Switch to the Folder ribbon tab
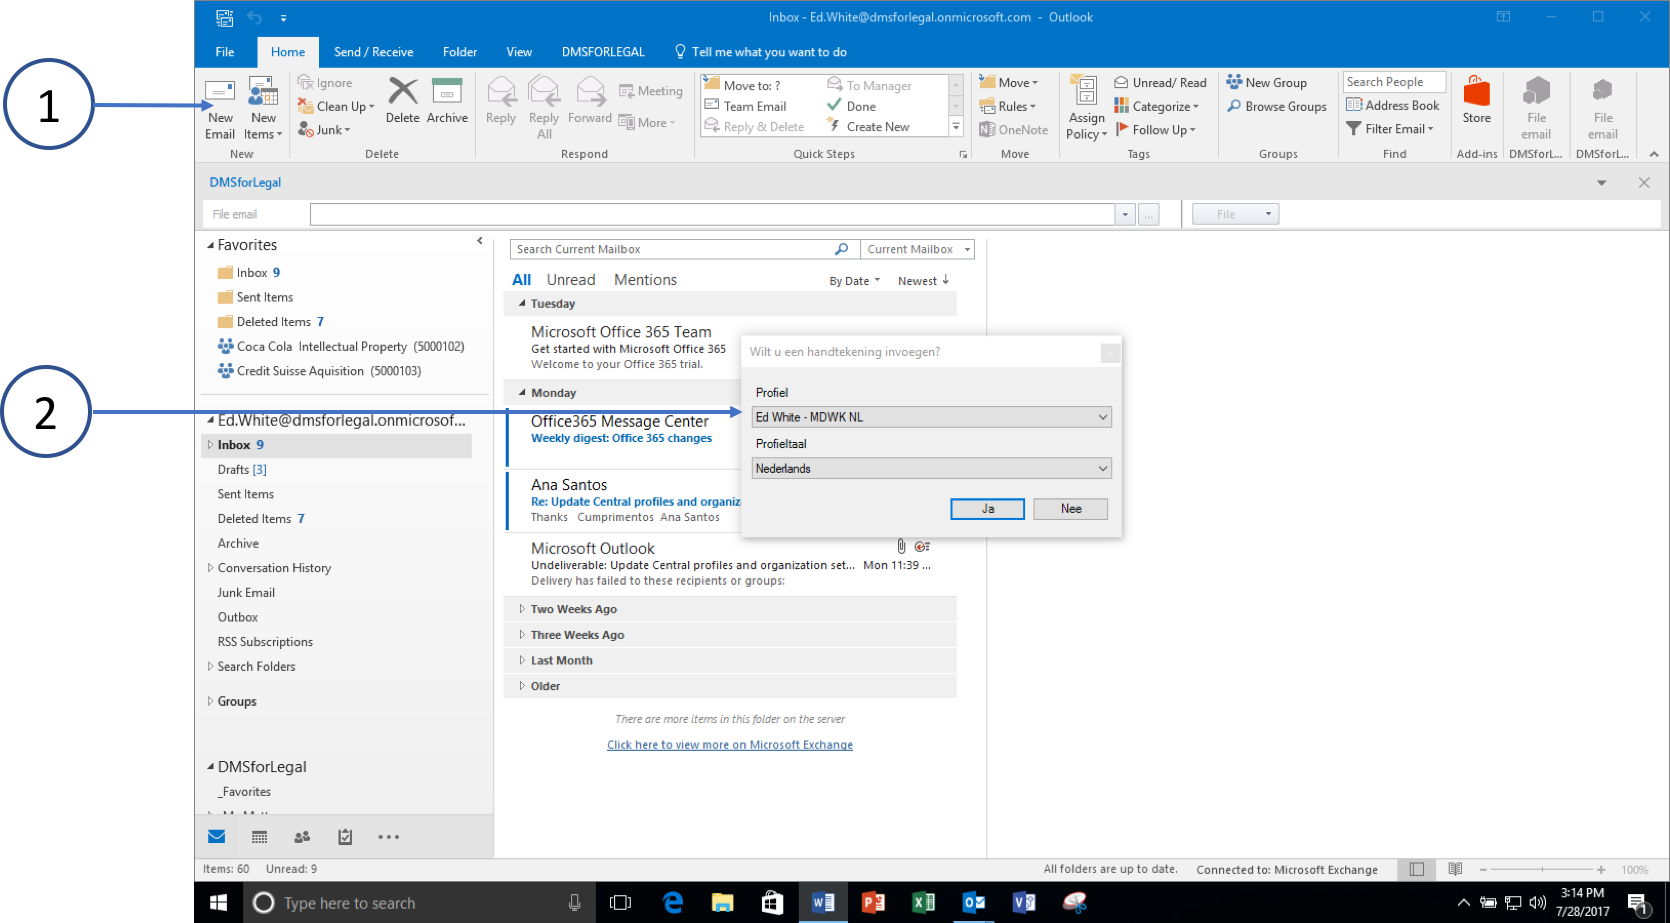Viewport: 1670px width, 923px height. tap(460, 52)
